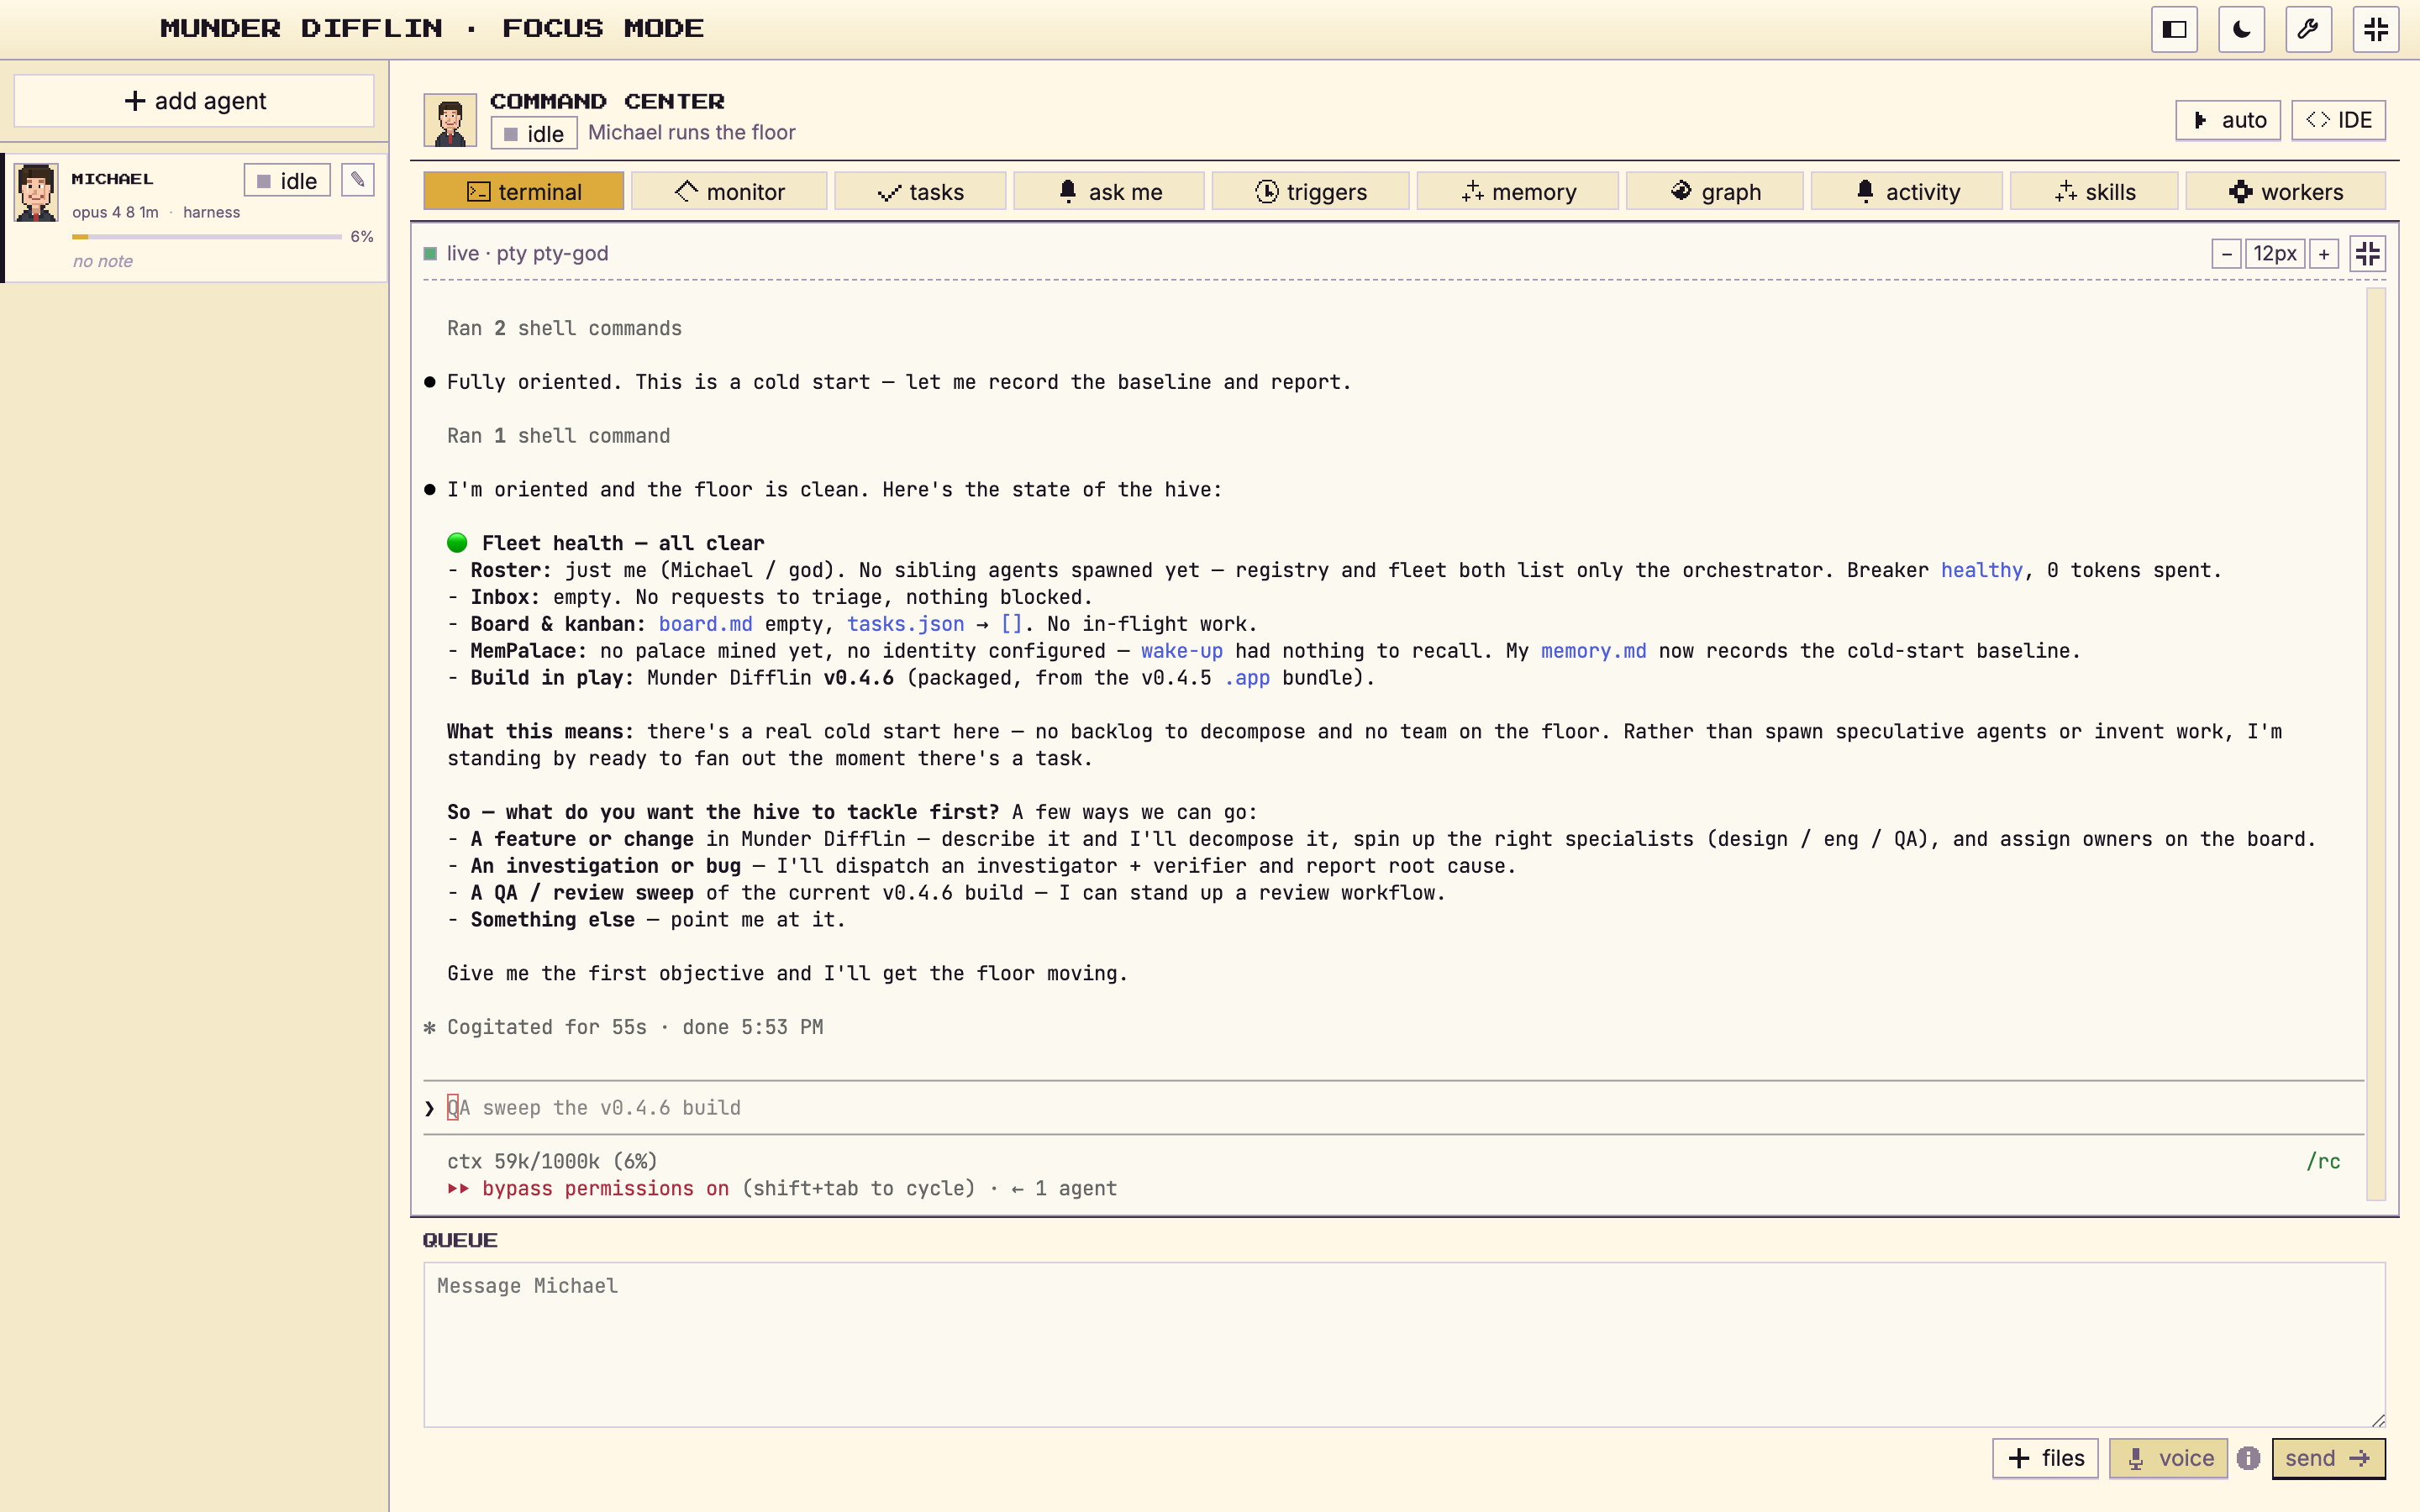Open the monitor tab
The height and width of the screenshot is (1512, 2420).
point(729,192)
